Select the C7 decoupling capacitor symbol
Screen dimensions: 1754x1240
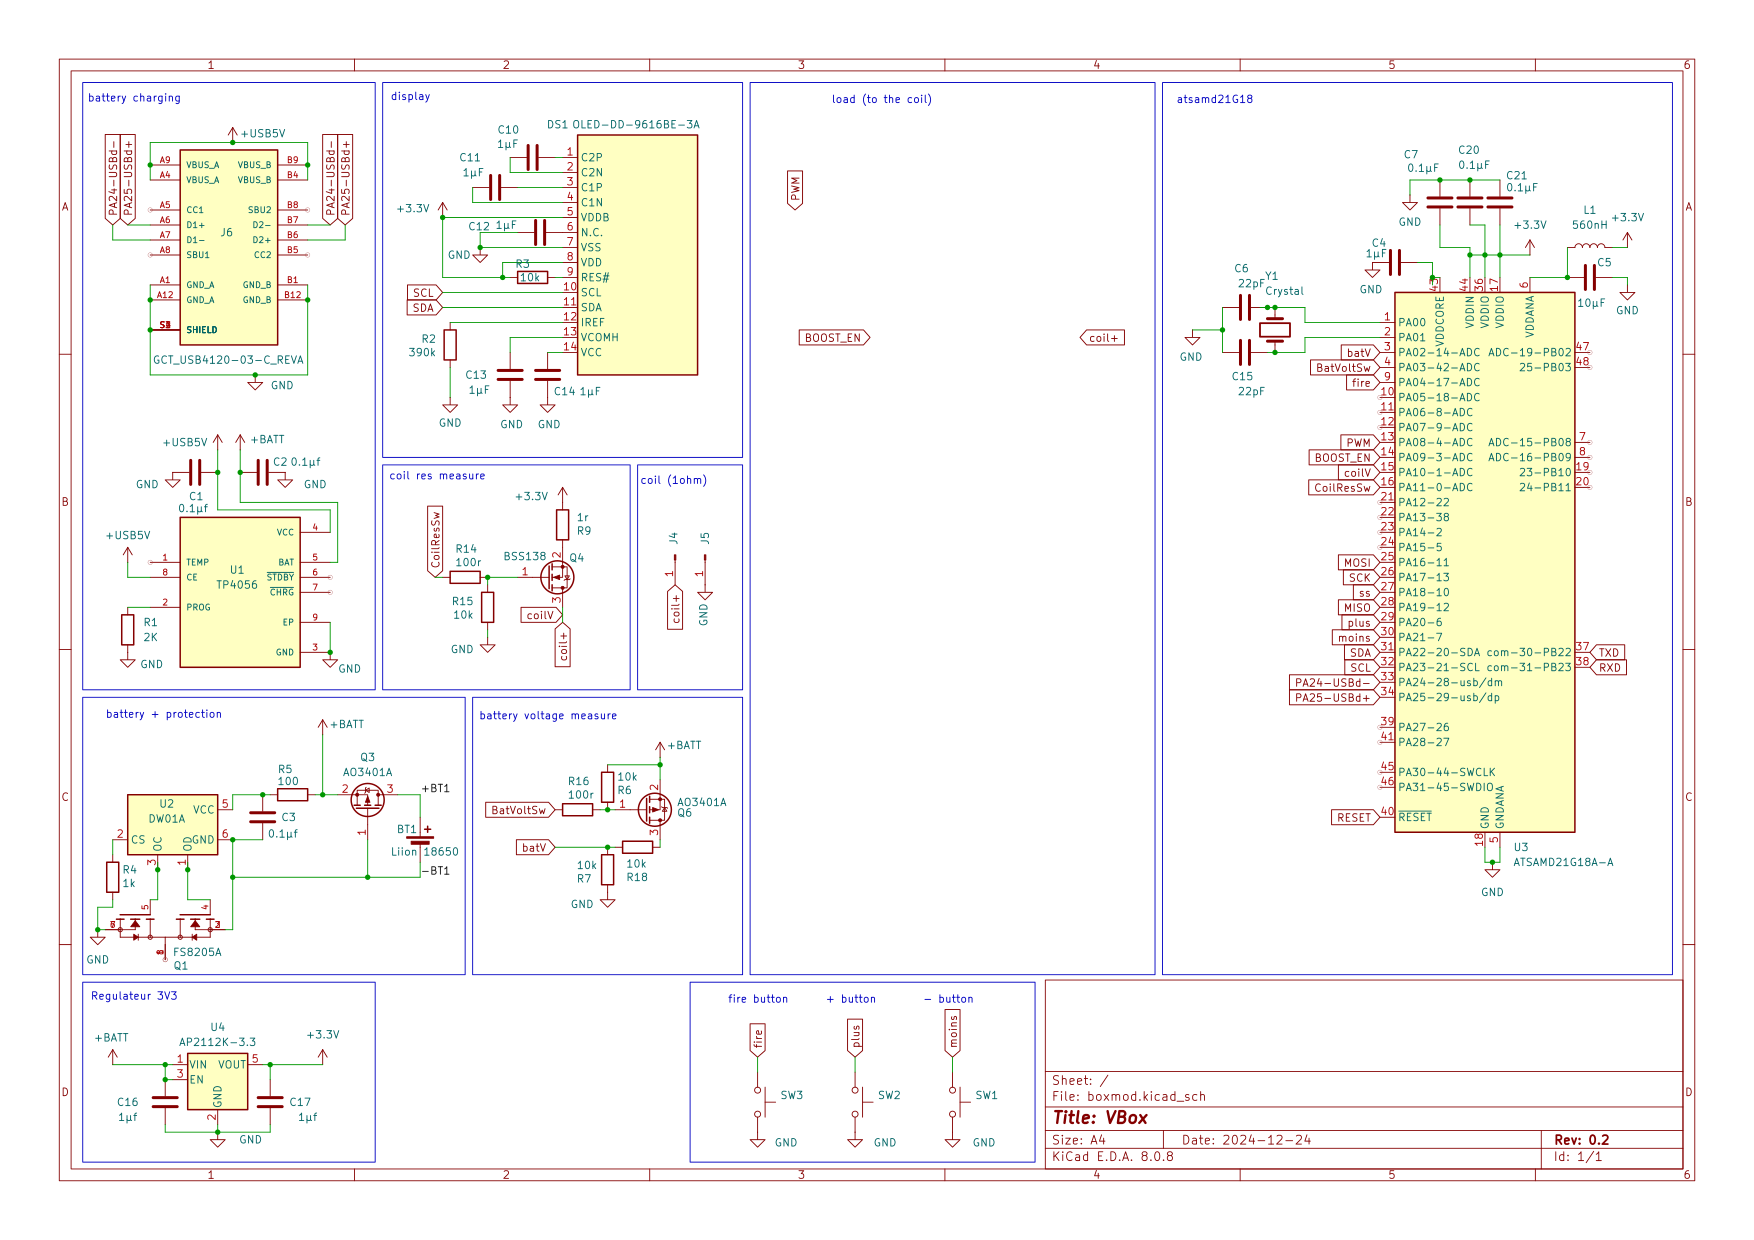coord(1440,202)
